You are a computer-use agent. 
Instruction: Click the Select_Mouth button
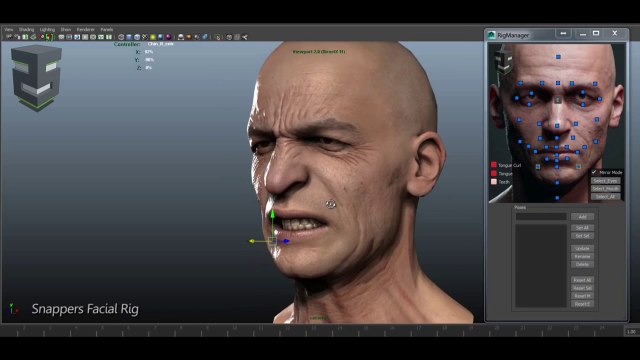coord(606,189)
